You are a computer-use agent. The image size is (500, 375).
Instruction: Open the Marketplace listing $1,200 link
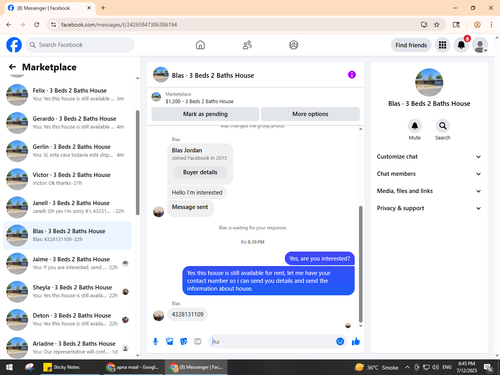click(x=199, y=101)
